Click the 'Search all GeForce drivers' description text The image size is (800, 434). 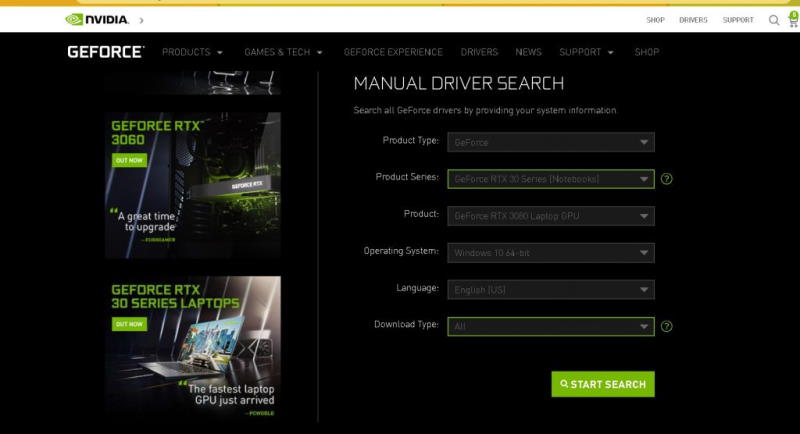coord(485,110)
